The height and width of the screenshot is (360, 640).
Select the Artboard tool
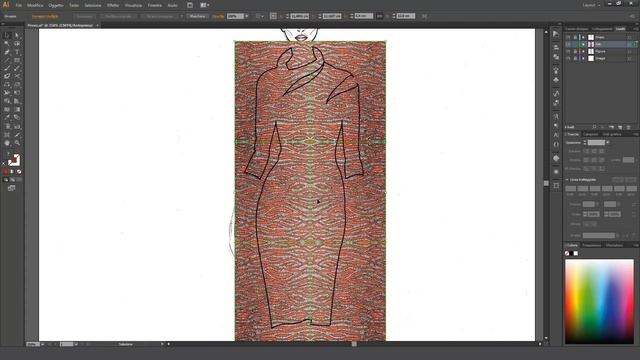click(x=7, y=135)
